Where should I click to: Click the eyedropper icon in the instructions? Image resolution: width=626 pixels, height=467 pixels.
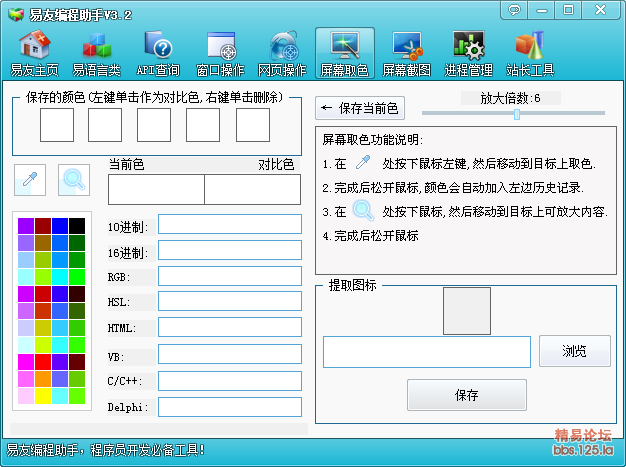point(363,162)
